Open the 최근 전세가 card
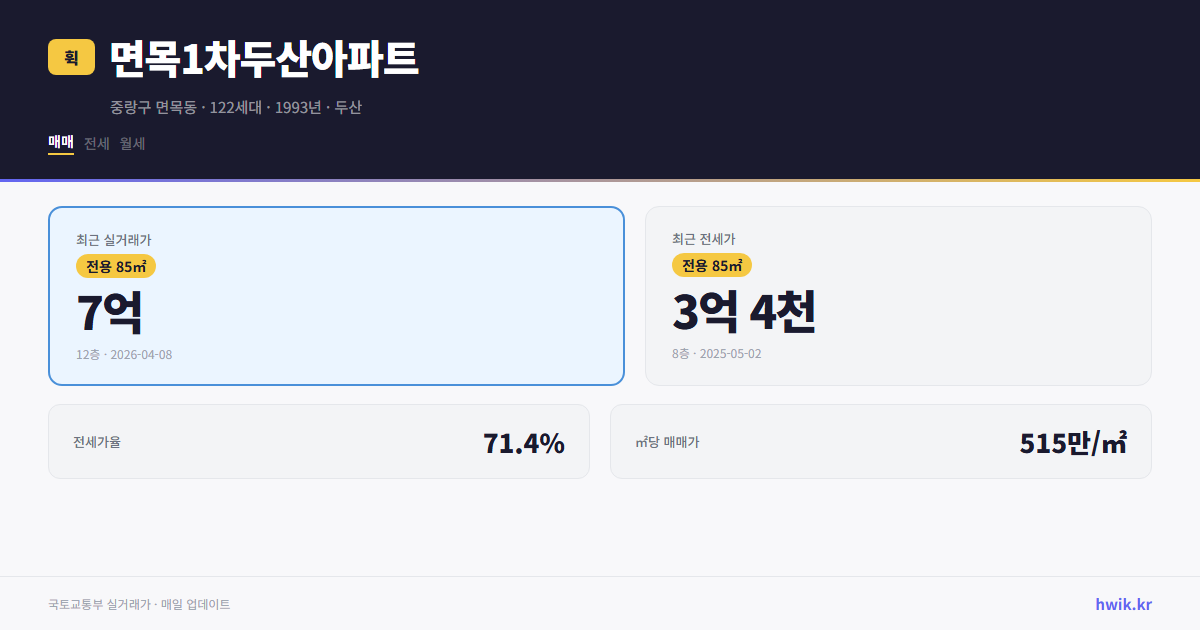 (898, 295)
